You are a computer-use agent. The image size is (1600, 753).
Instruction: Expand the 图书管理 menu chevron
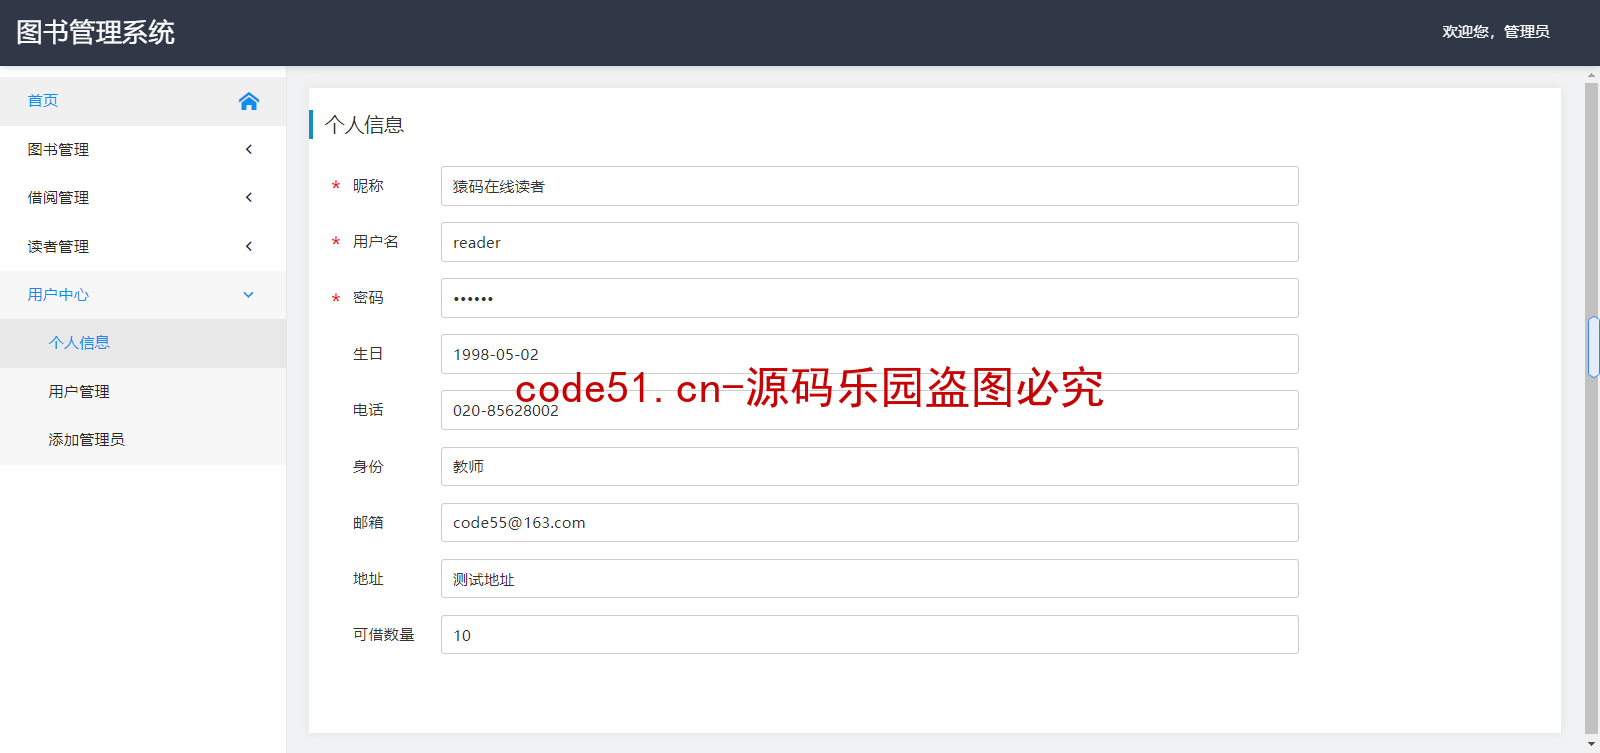(249, 149)
